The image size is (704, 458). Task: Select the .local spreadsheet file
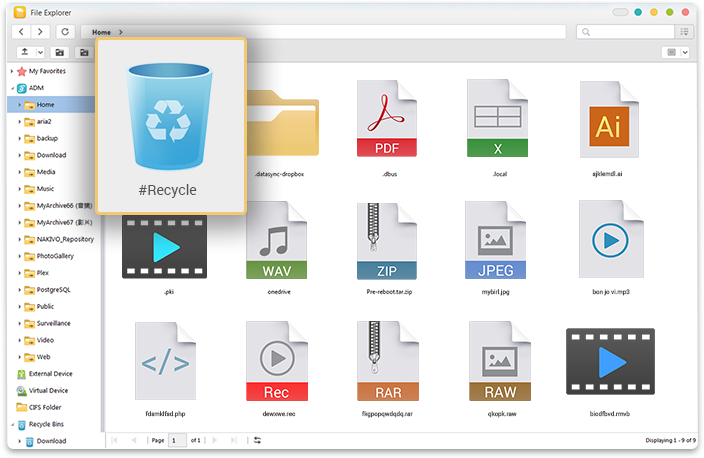point(497,127)
